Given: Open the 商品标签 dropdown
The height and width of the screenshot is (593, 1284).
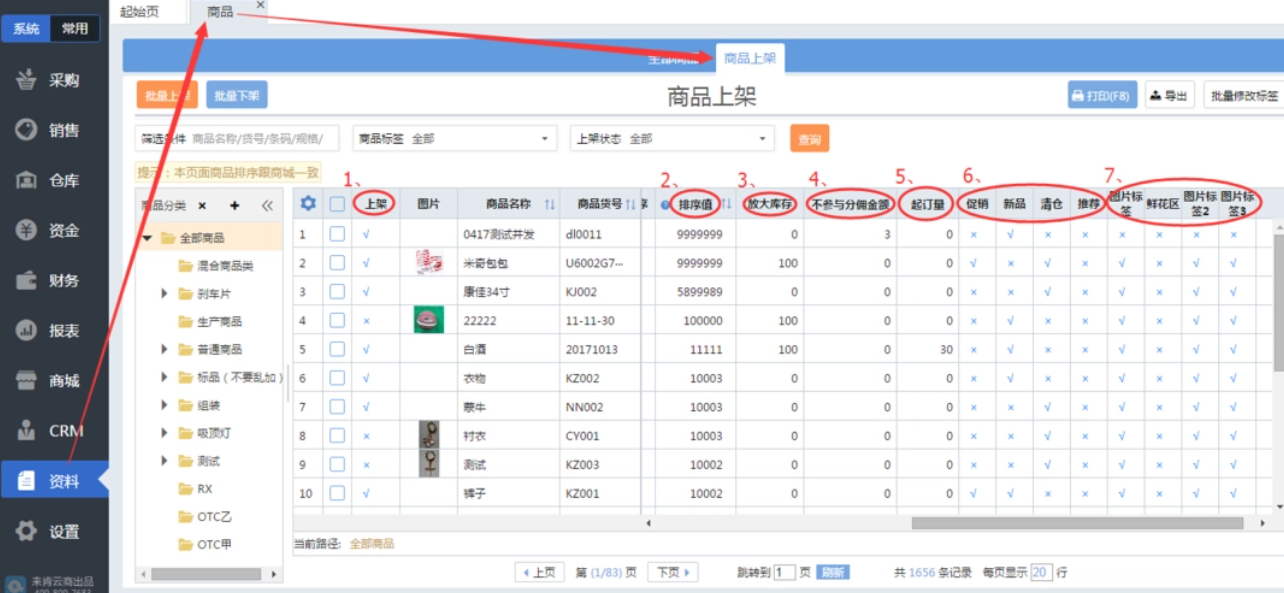Looking at the screenshot, I should pyautogui.click(x=455, y=139).
